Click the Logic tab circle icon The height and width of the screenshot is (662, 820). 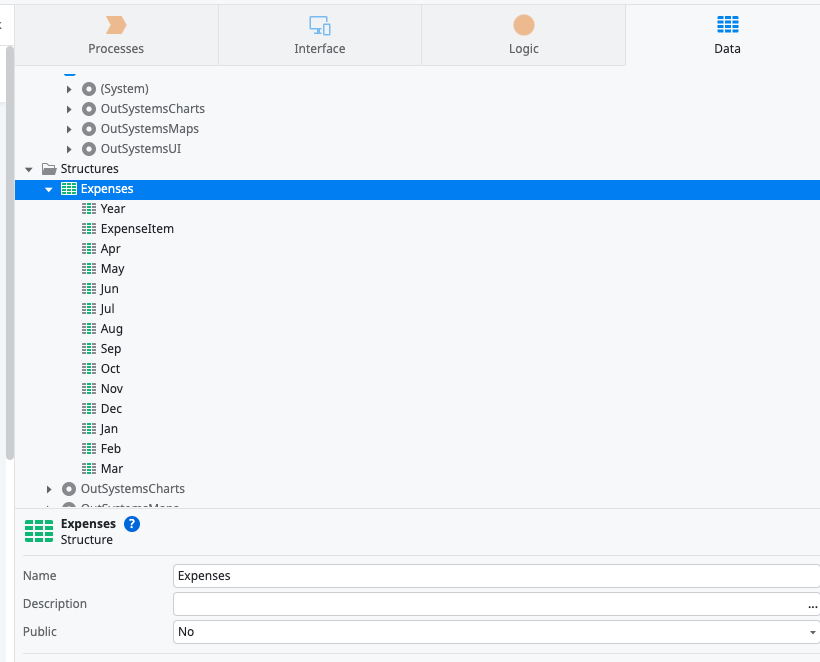[x=523, y=25]
